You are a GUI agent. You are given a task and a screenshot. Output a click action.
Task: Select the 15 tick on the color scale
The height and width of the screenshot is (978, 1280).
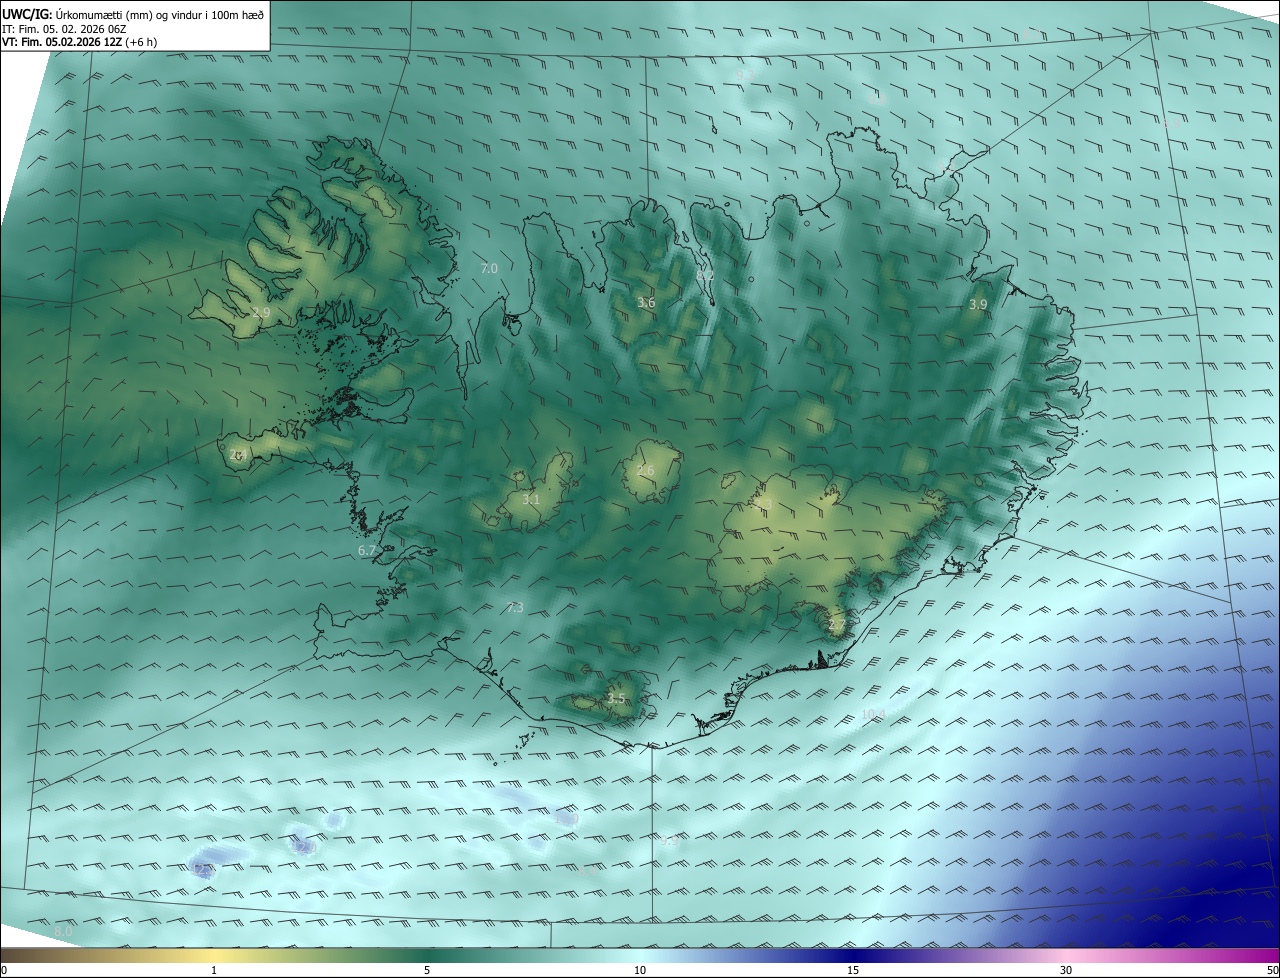[x=853, y=970]
